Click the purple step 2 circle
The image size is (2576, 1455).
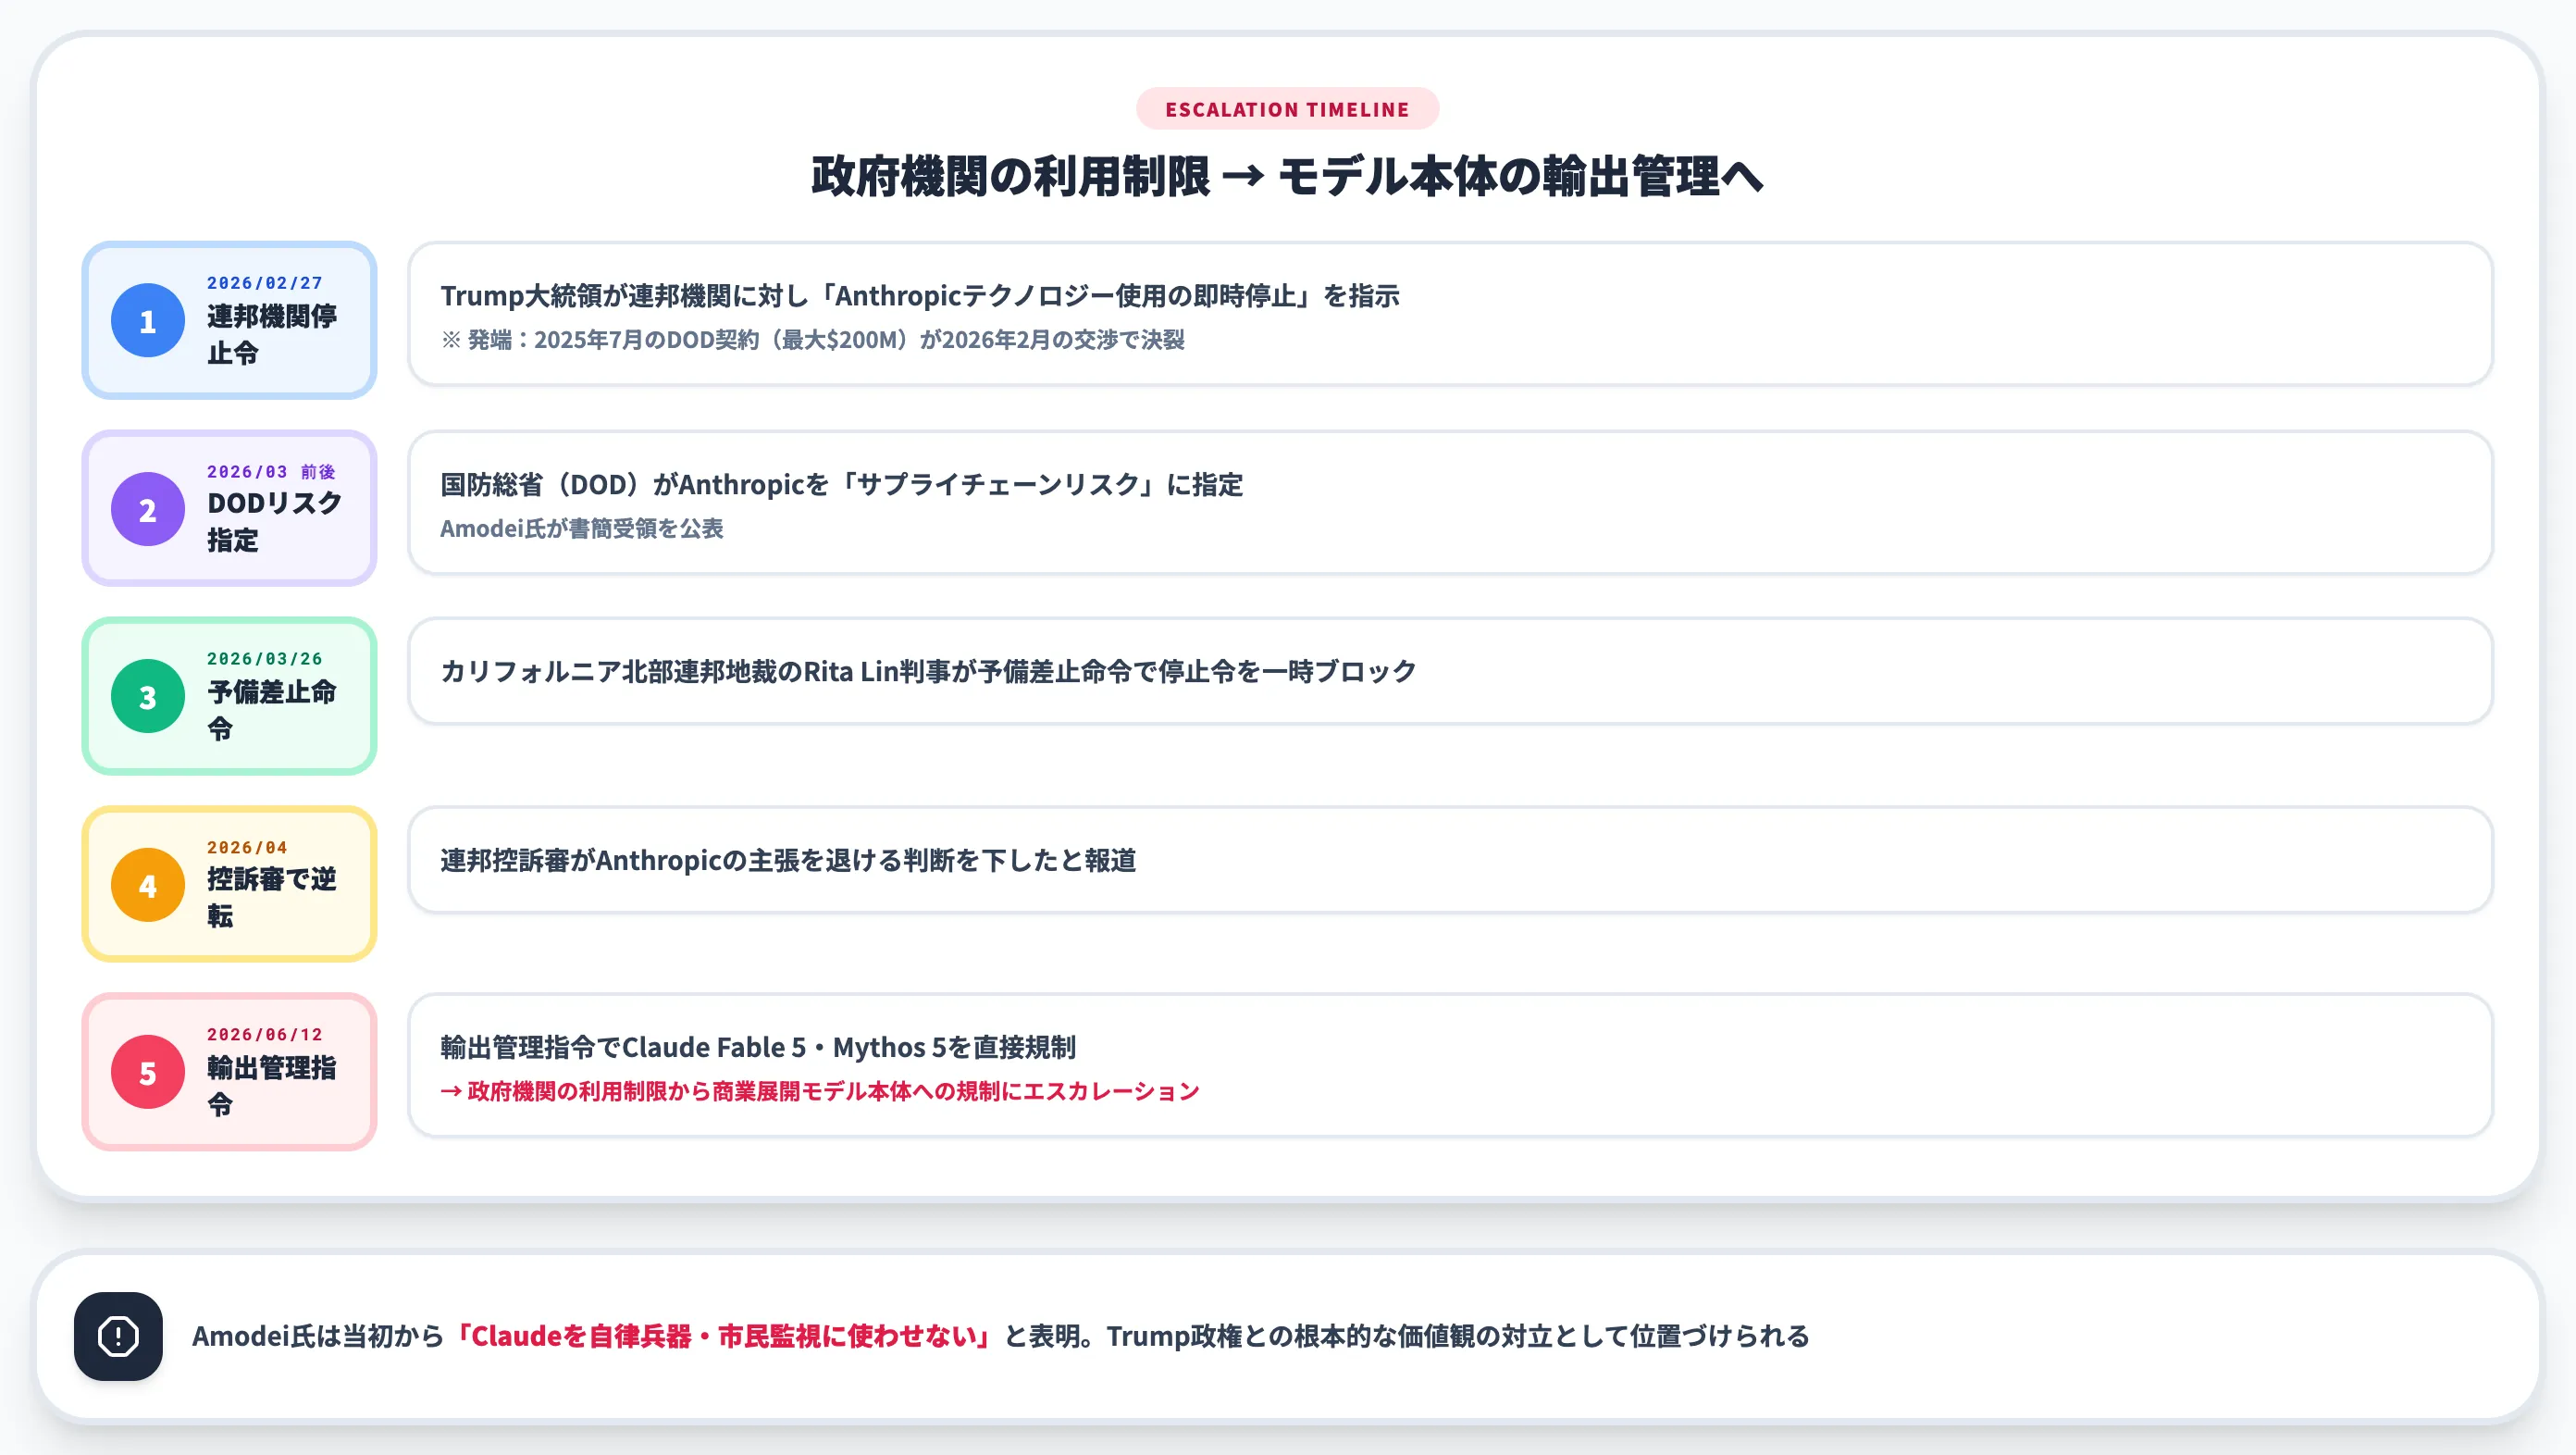pyautogui.click(x=148, y=509)
